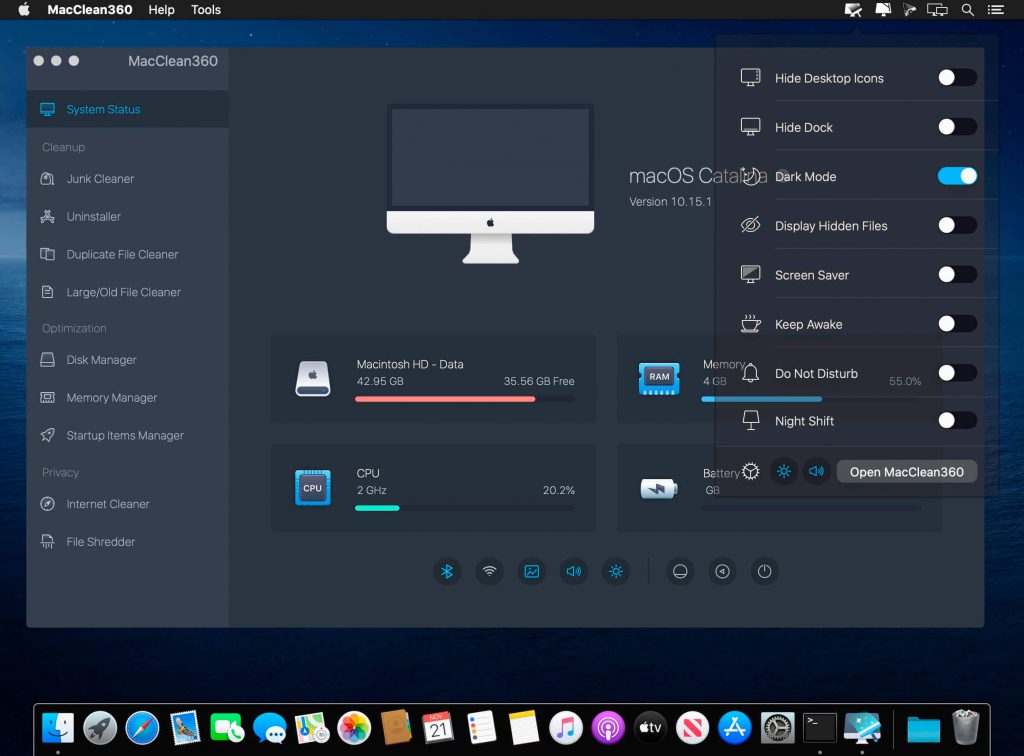Click the power button icon
Screen dimensions: 1024x756
pos(764,572)
